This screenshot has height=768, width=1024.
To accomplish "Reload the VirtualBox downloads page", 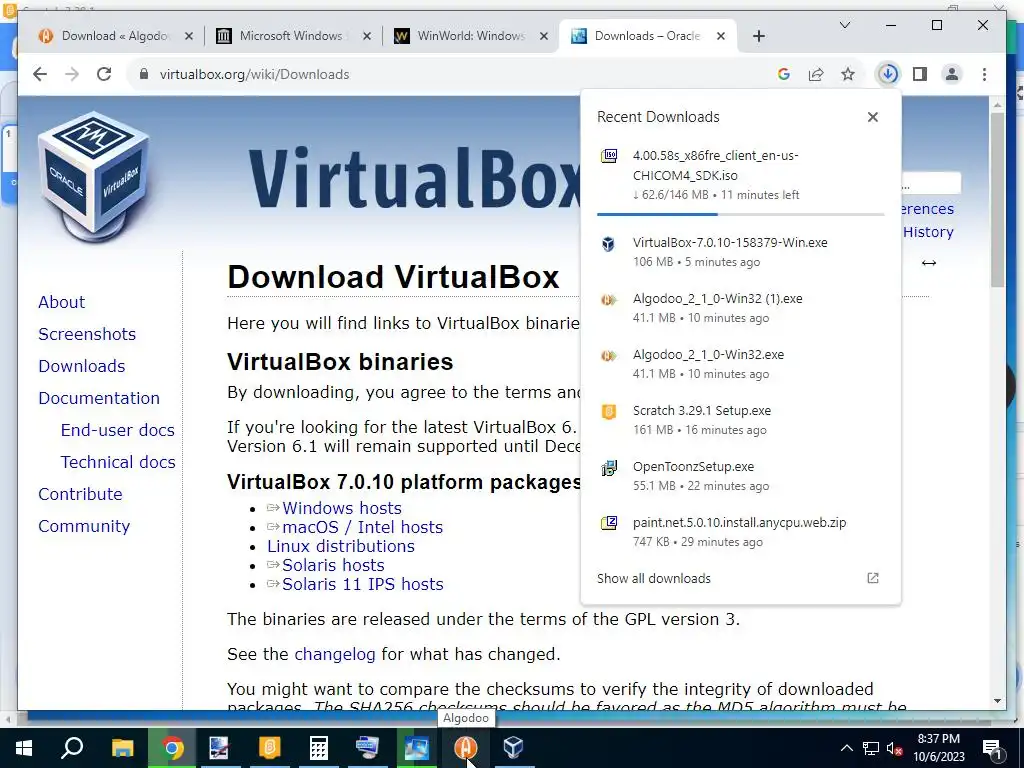I will point(104,74).
